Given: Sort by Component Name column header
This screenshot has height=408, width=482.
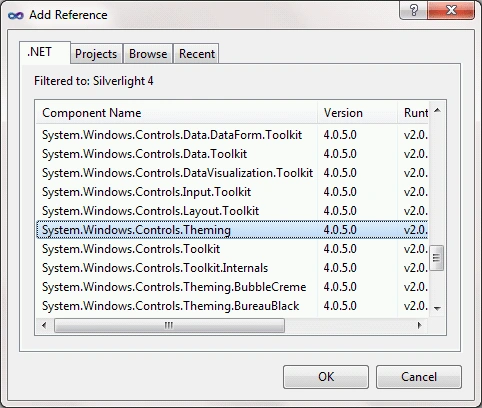Looking at the screenshot, I should click(x=177, y=113).
